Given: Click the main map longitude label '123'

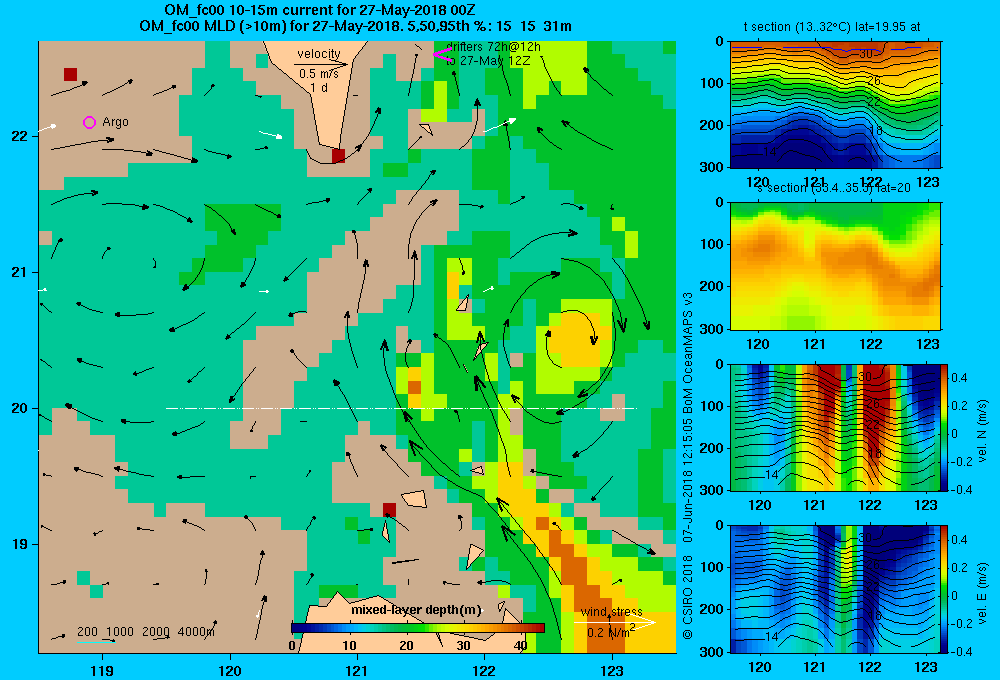Looking at the screenshot, I should 612,671.
